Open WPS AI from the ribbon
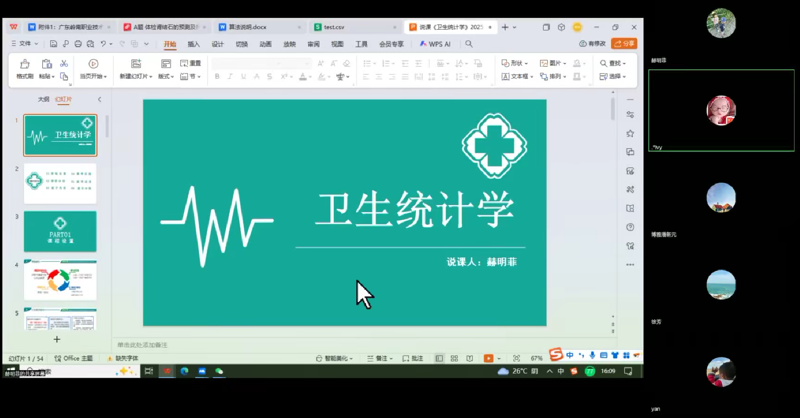 pyautogui.click(x=434, y=44)
